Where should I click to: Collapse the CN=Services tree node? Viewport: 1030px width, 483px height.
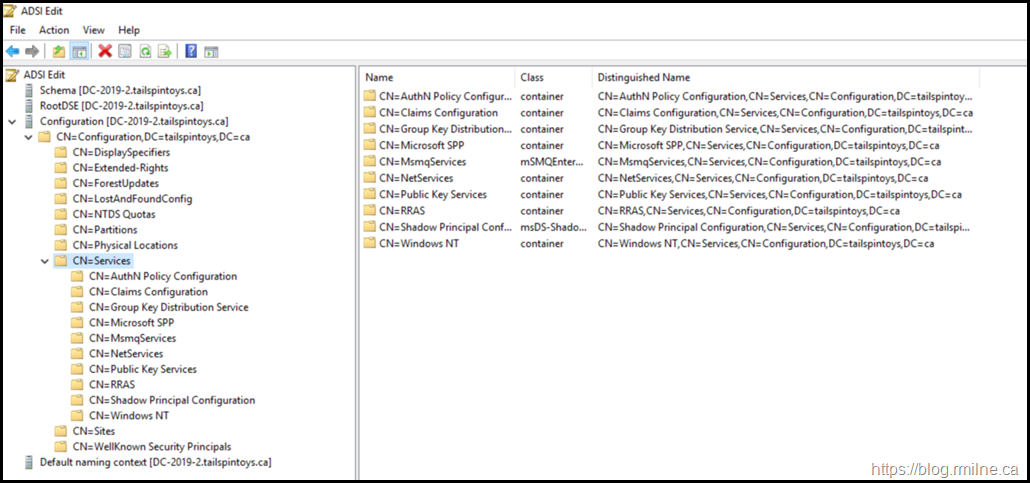pyautogui.click(x=44, y=261)
